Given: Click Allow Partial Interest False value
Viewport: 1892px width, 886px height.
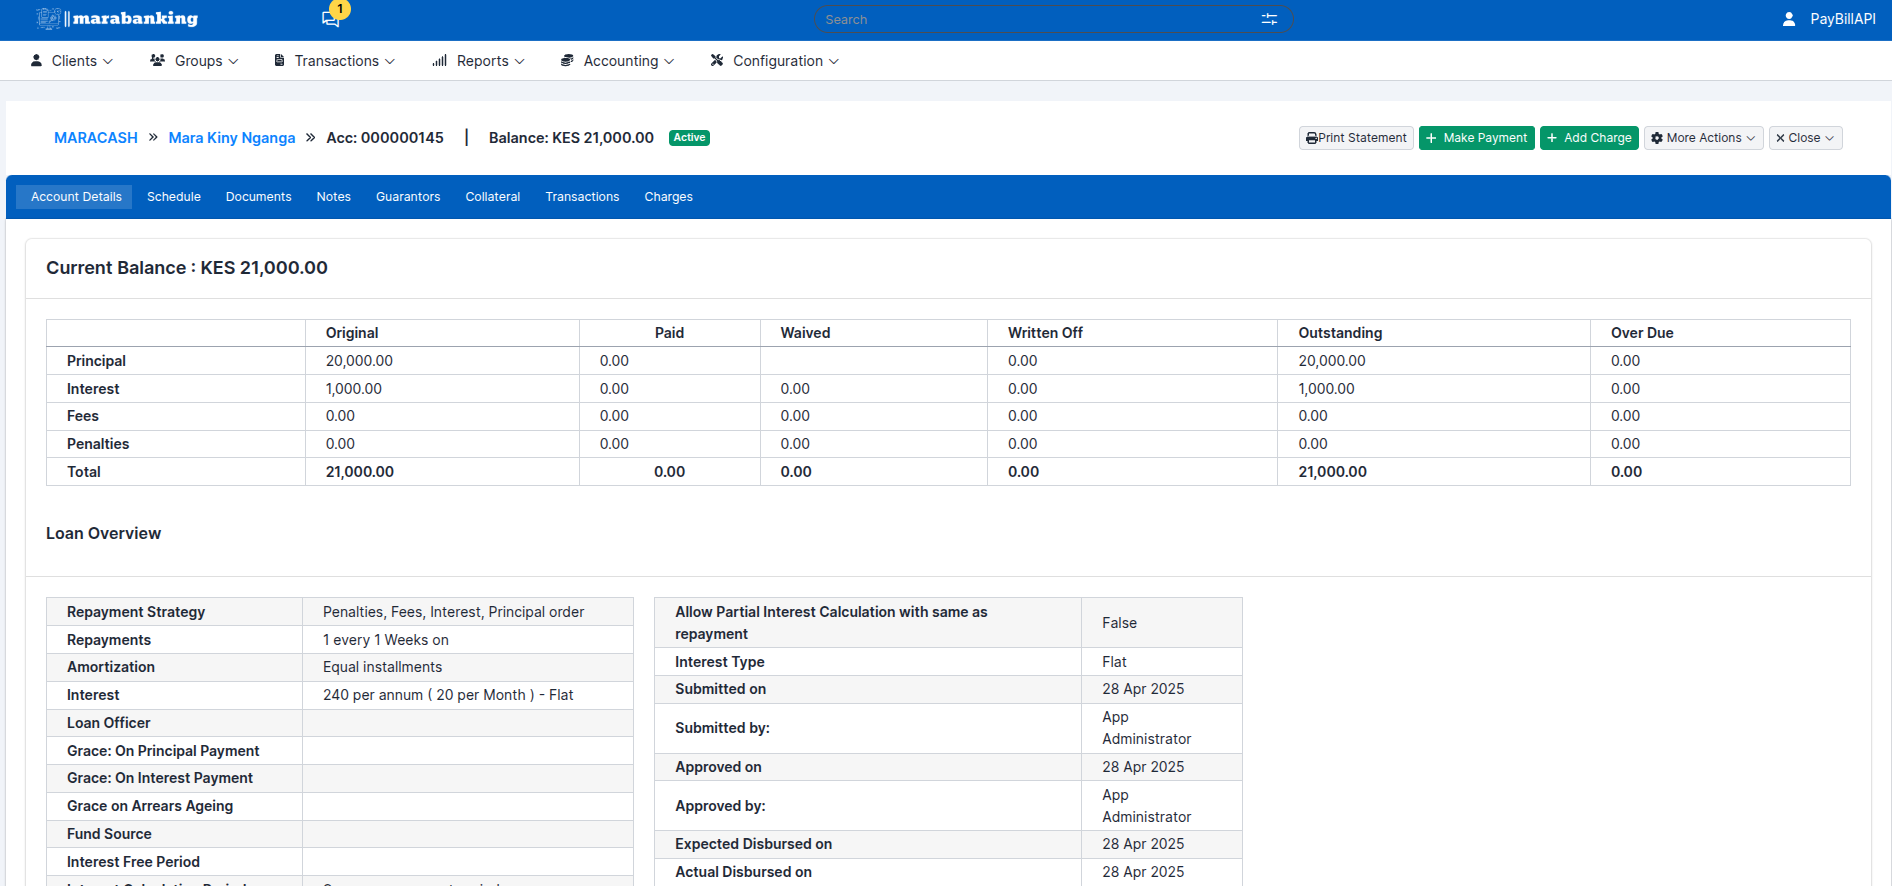Looking at the screenshot, I should [1119, 623].
